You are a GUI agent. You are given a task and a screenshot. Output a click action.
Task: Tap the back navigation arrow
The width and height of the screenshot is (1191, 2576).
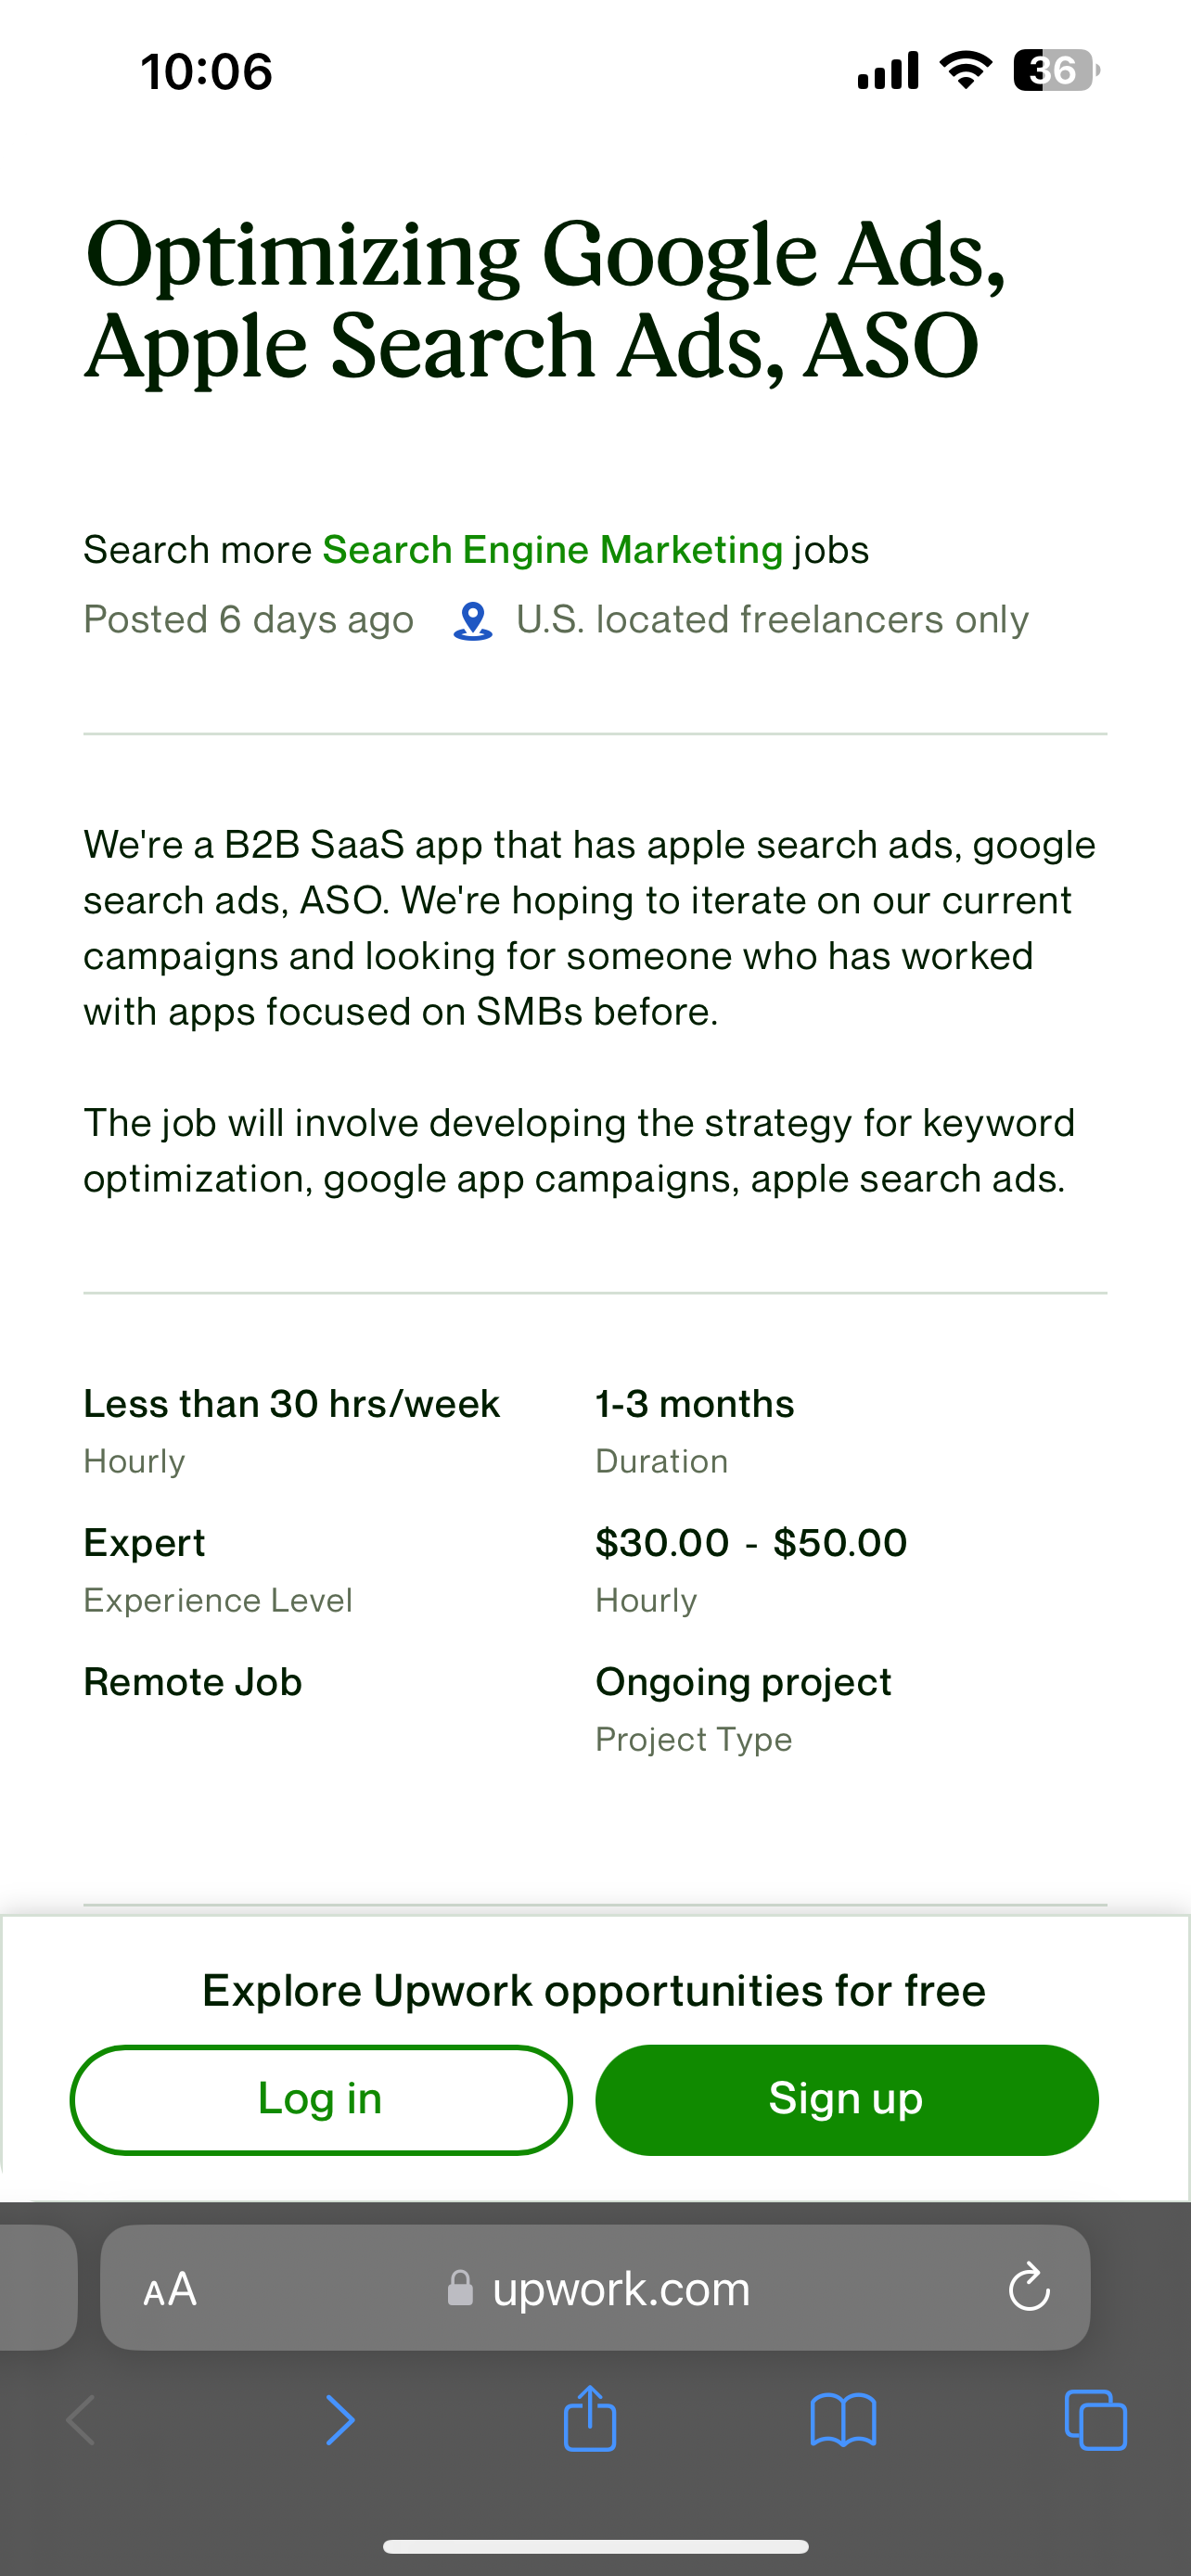[x=82, y=2419]
